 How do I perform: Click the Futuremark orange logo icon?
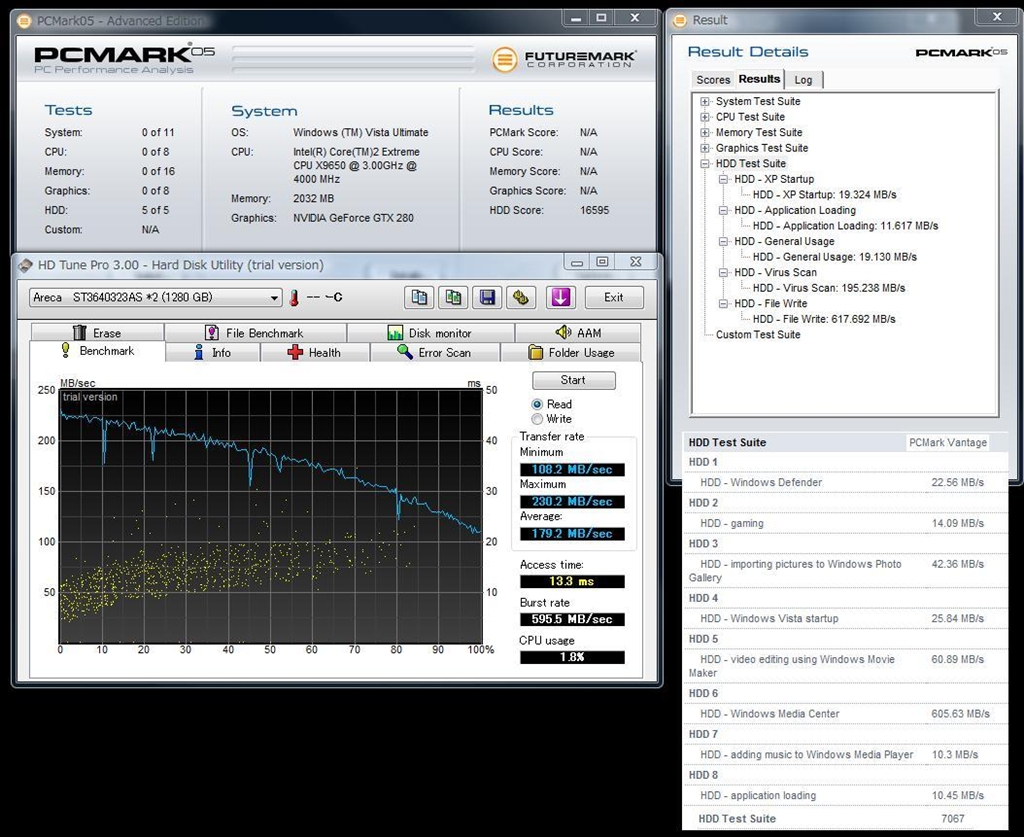click(506, 59)
